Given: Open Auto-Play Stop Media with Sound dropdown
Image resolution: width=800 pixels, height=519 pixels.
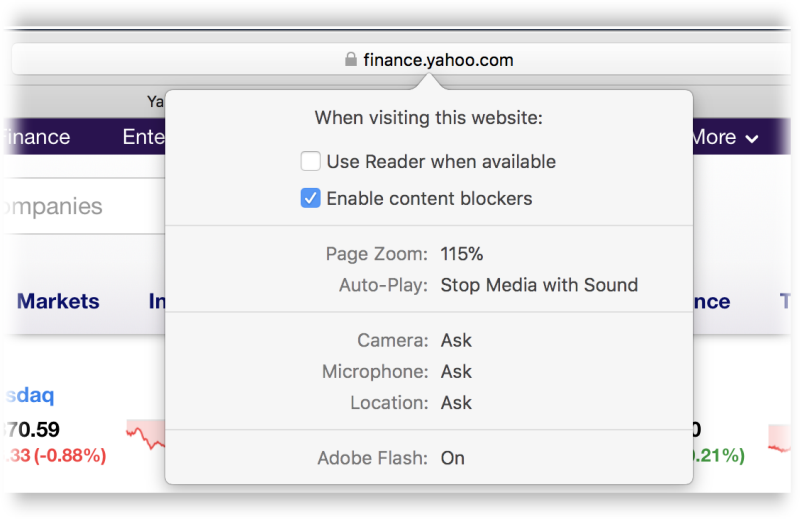Looking at the screenshot, I should coord(539,285).
